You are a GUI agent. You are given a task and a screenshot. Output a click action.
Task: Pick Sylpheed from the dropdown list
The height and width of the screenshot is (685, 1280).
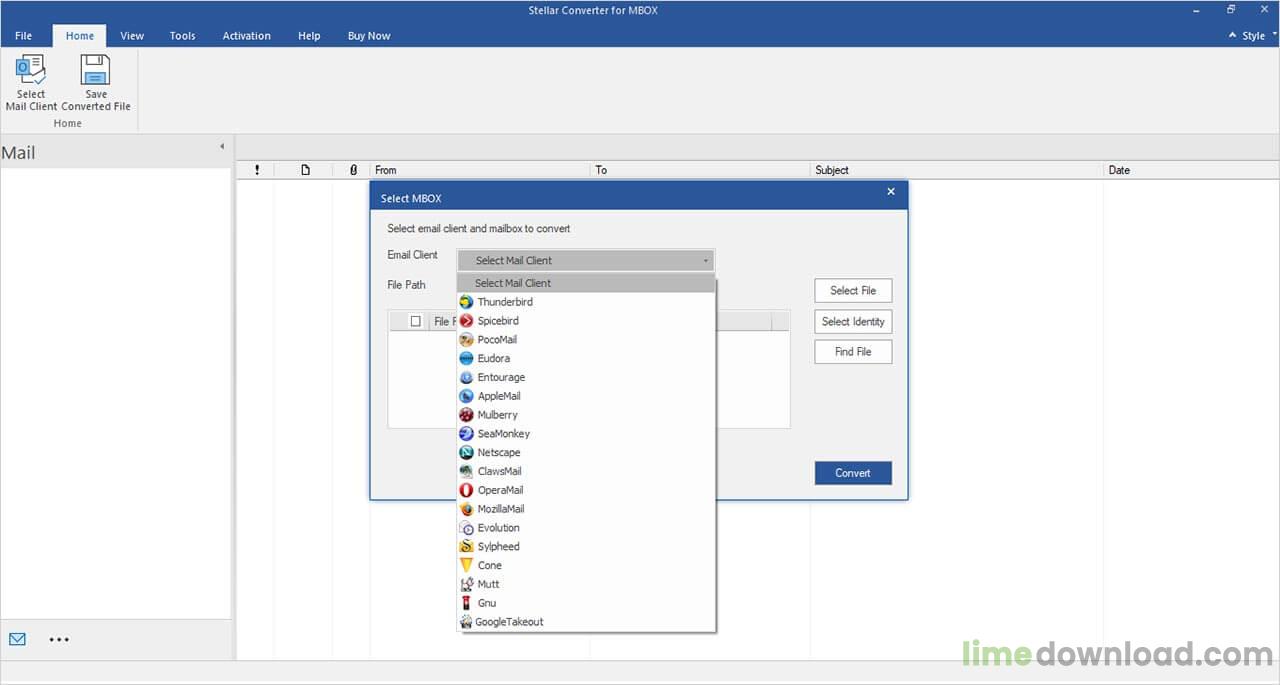(587, 547)
